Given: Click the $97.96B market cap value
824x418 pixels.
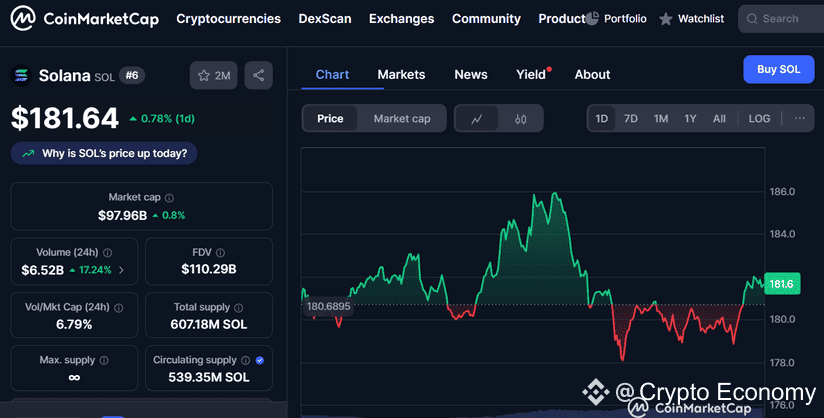Looking at the screenshot, I should 122,216.
